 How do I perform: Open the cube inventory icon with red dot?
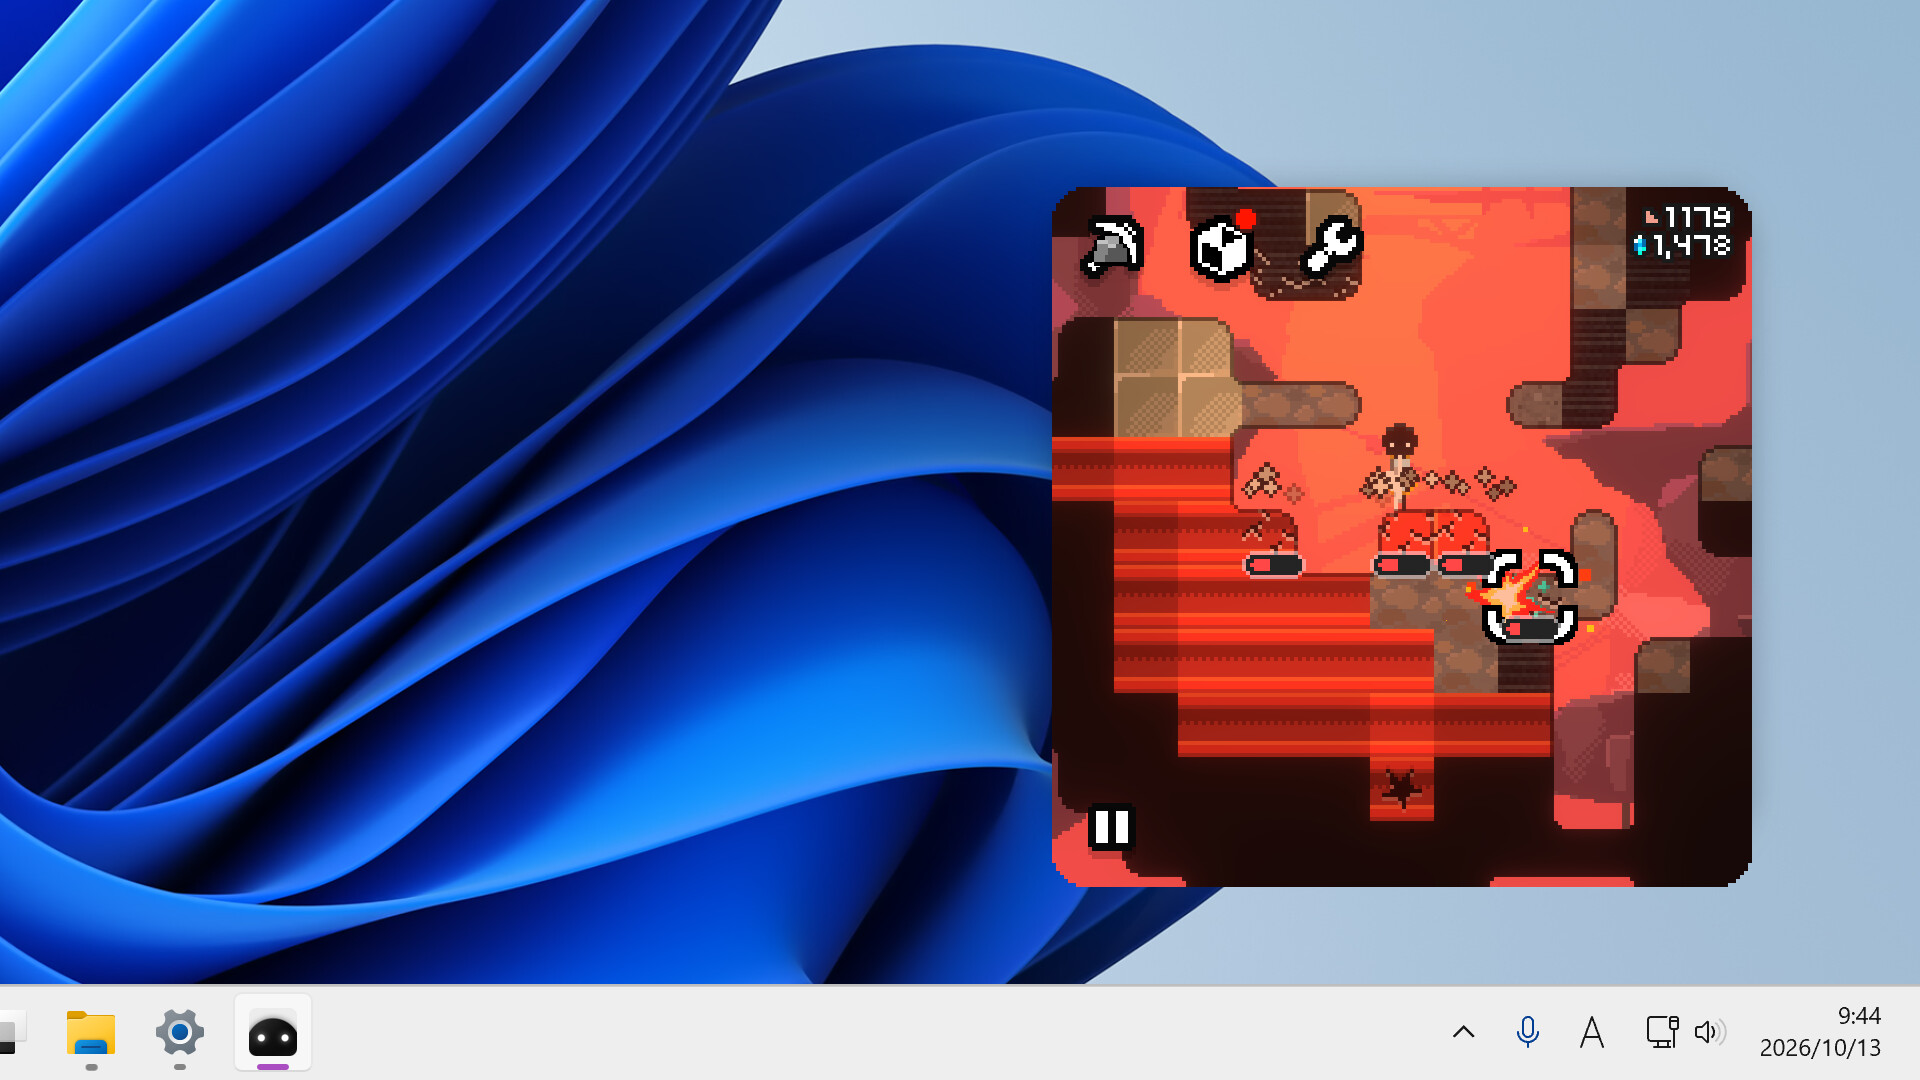[1222, 246]
